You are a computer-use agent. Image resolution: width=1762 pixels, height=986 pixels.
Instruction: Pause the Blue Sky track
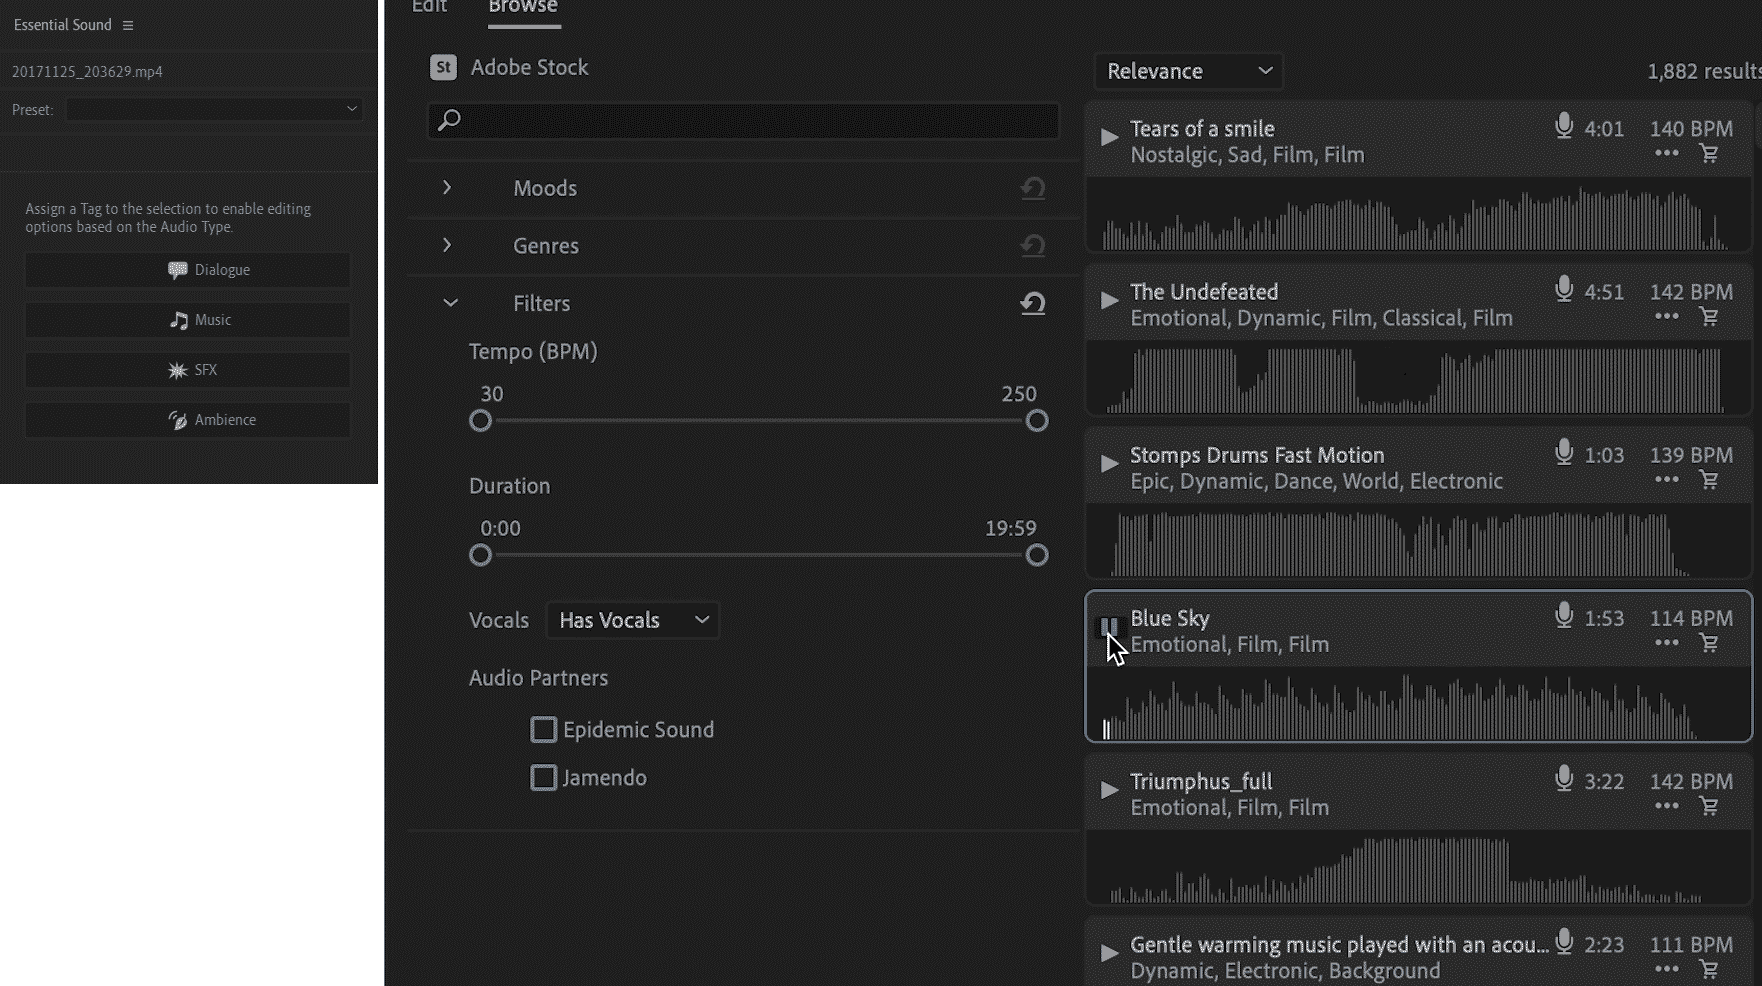(1109, 627)
